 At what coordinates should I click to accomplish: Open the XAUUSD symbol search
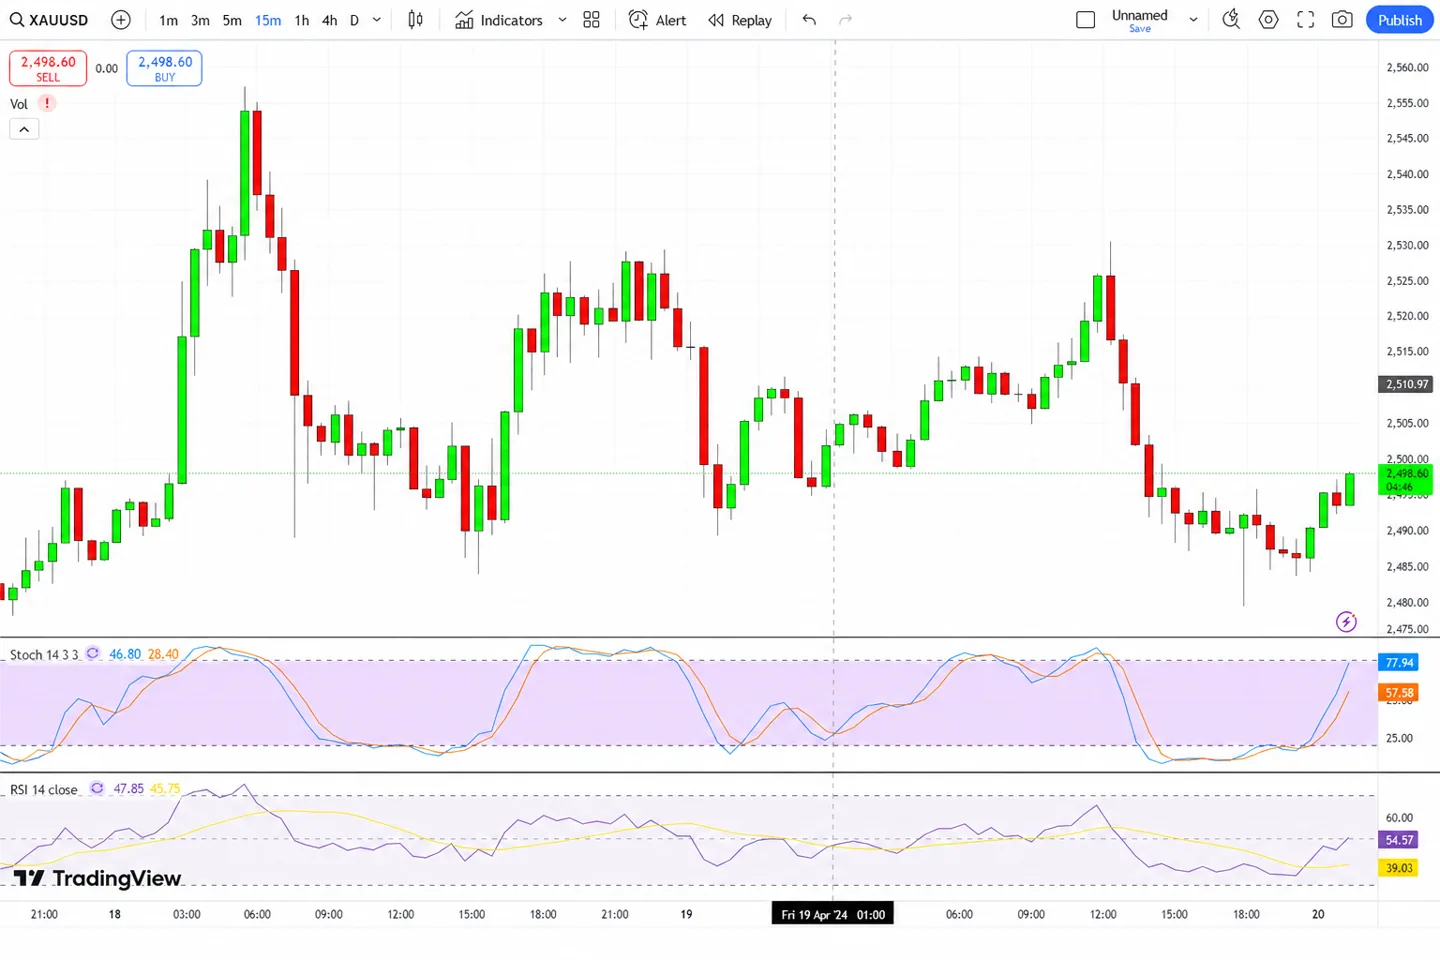49,20
